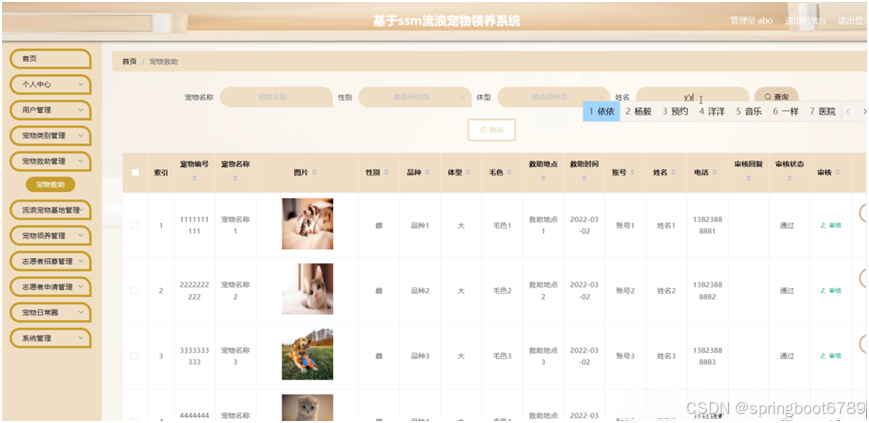Click 管理员 abo in the header
869x423 pixels.
tap(752, 21)
